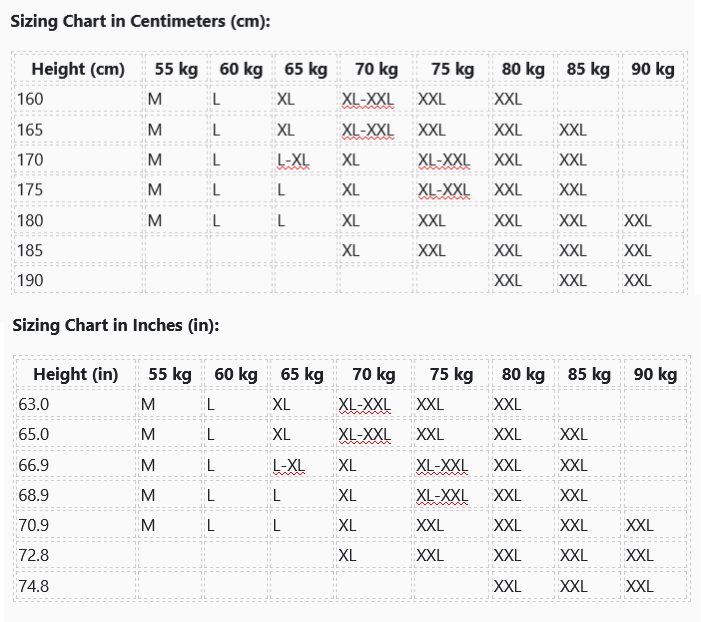
Task: Click the 63.0 inches row label
Action: pyautogui.click(x=34, y=404)
